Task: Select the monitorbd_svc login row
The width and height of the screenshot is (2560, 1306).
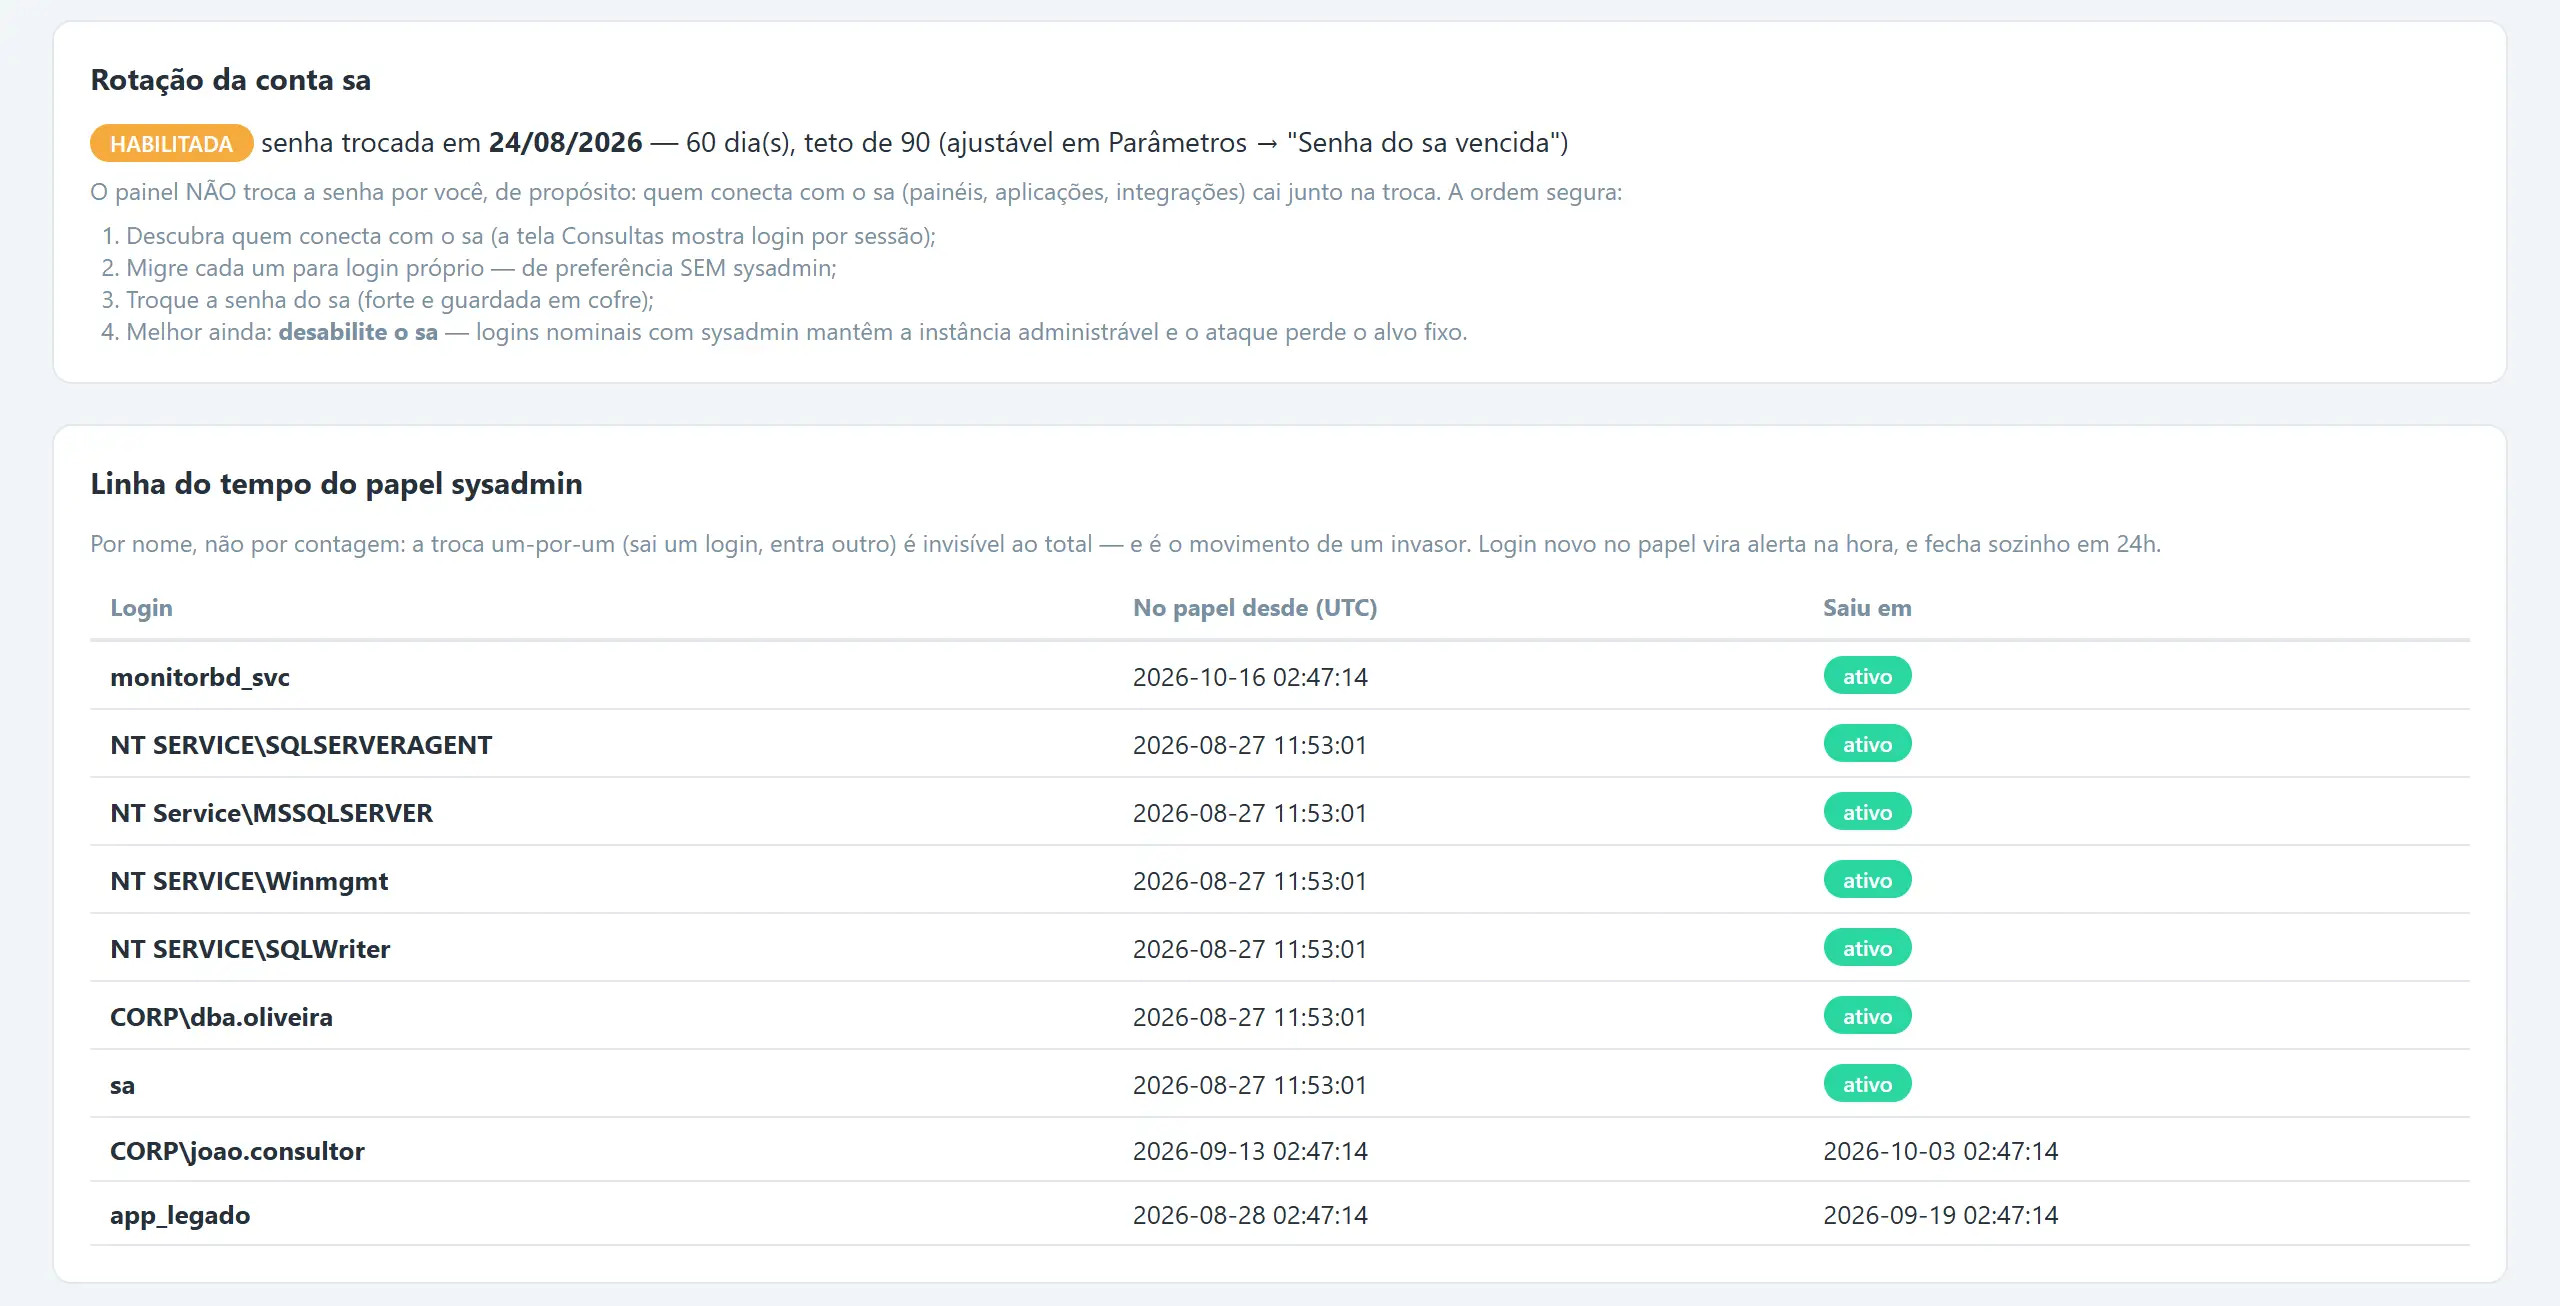Action: (x=1280, y=676)
